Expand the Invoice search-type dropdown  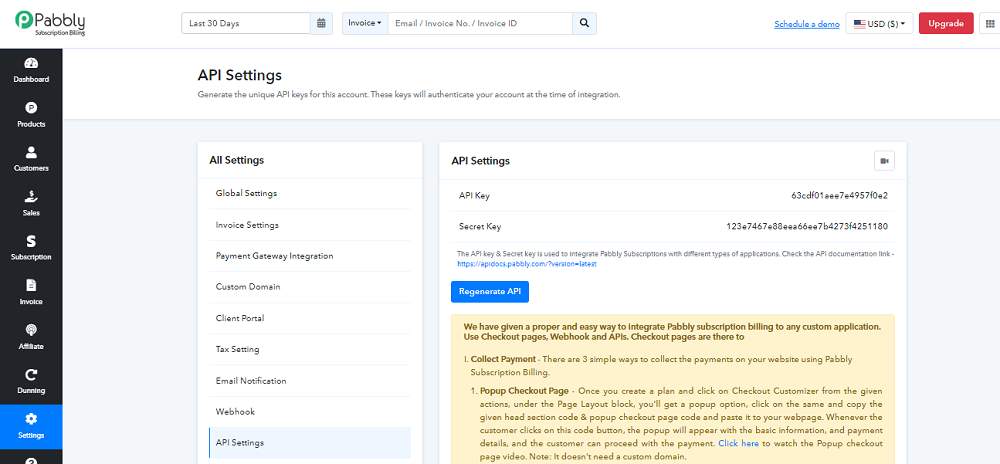point(365,24)
